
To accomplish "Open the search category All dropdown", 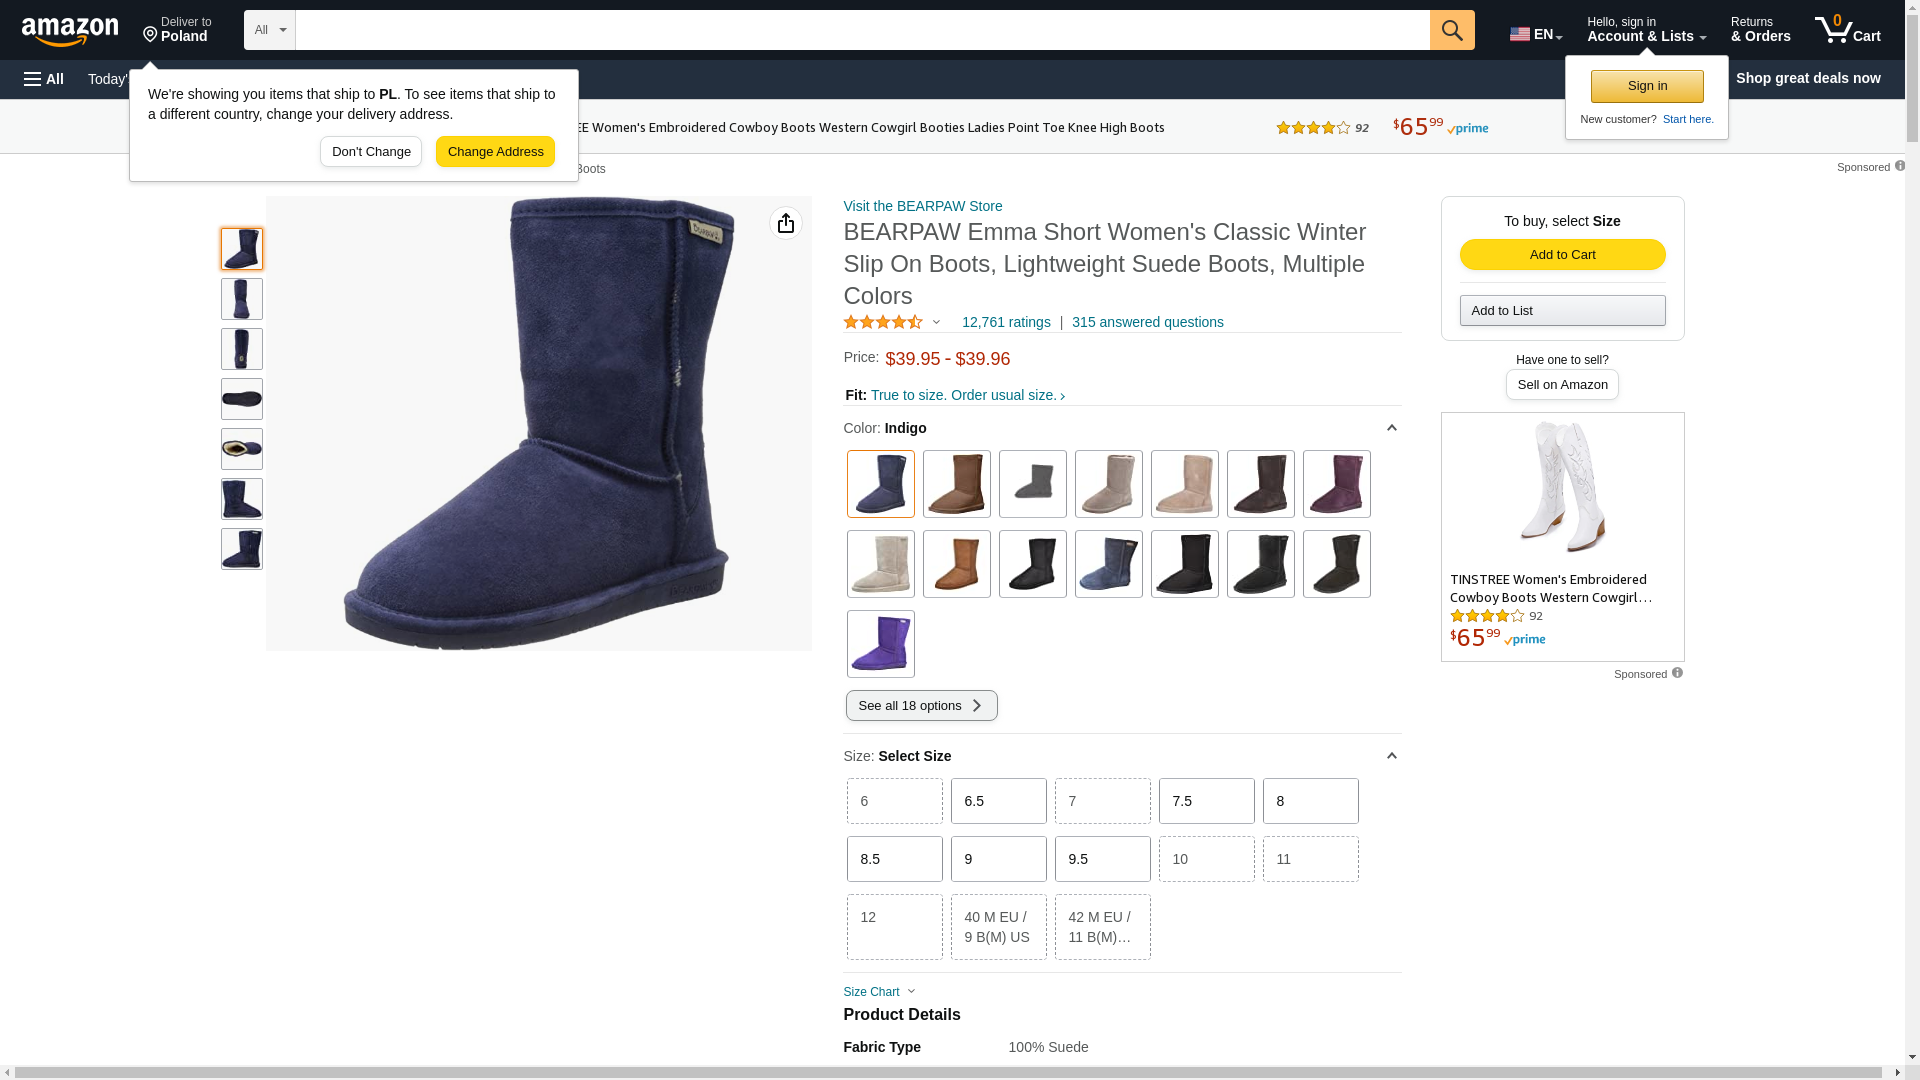I will click(x=269, y=30).
